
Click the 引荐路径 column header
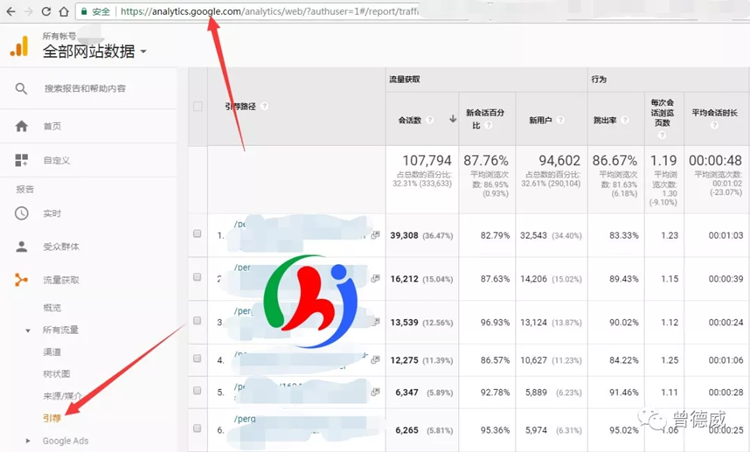pyautogui.click(x=241, y=106)
